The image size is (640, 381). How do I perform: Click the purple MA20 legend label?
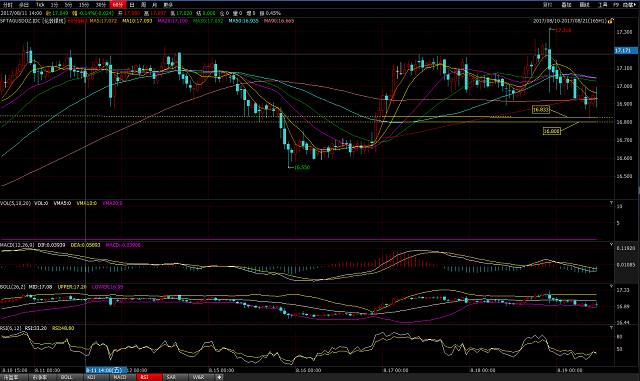coord(173,20)
